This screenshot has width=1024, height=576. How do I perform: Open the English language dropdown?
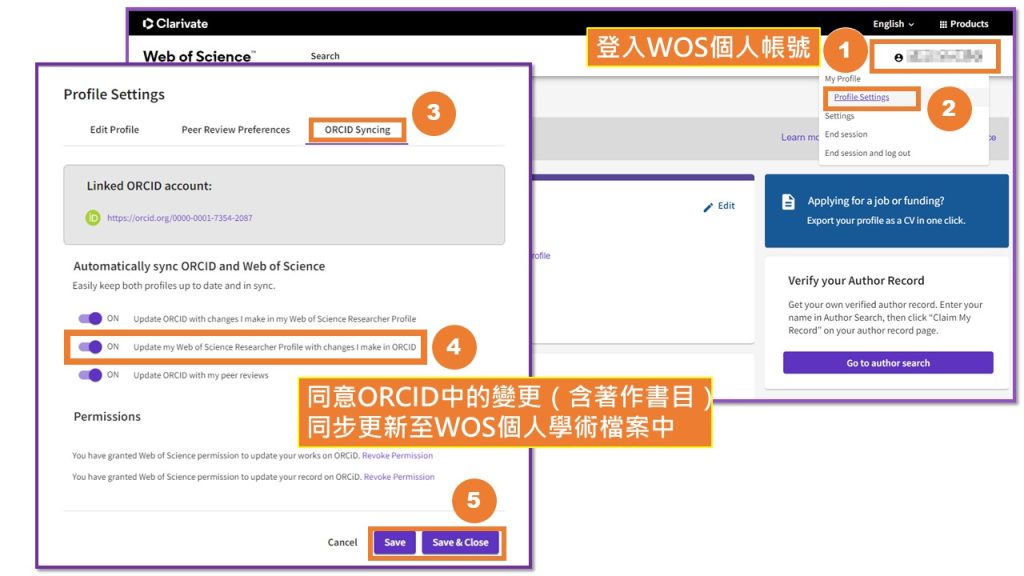click(893, 24)
